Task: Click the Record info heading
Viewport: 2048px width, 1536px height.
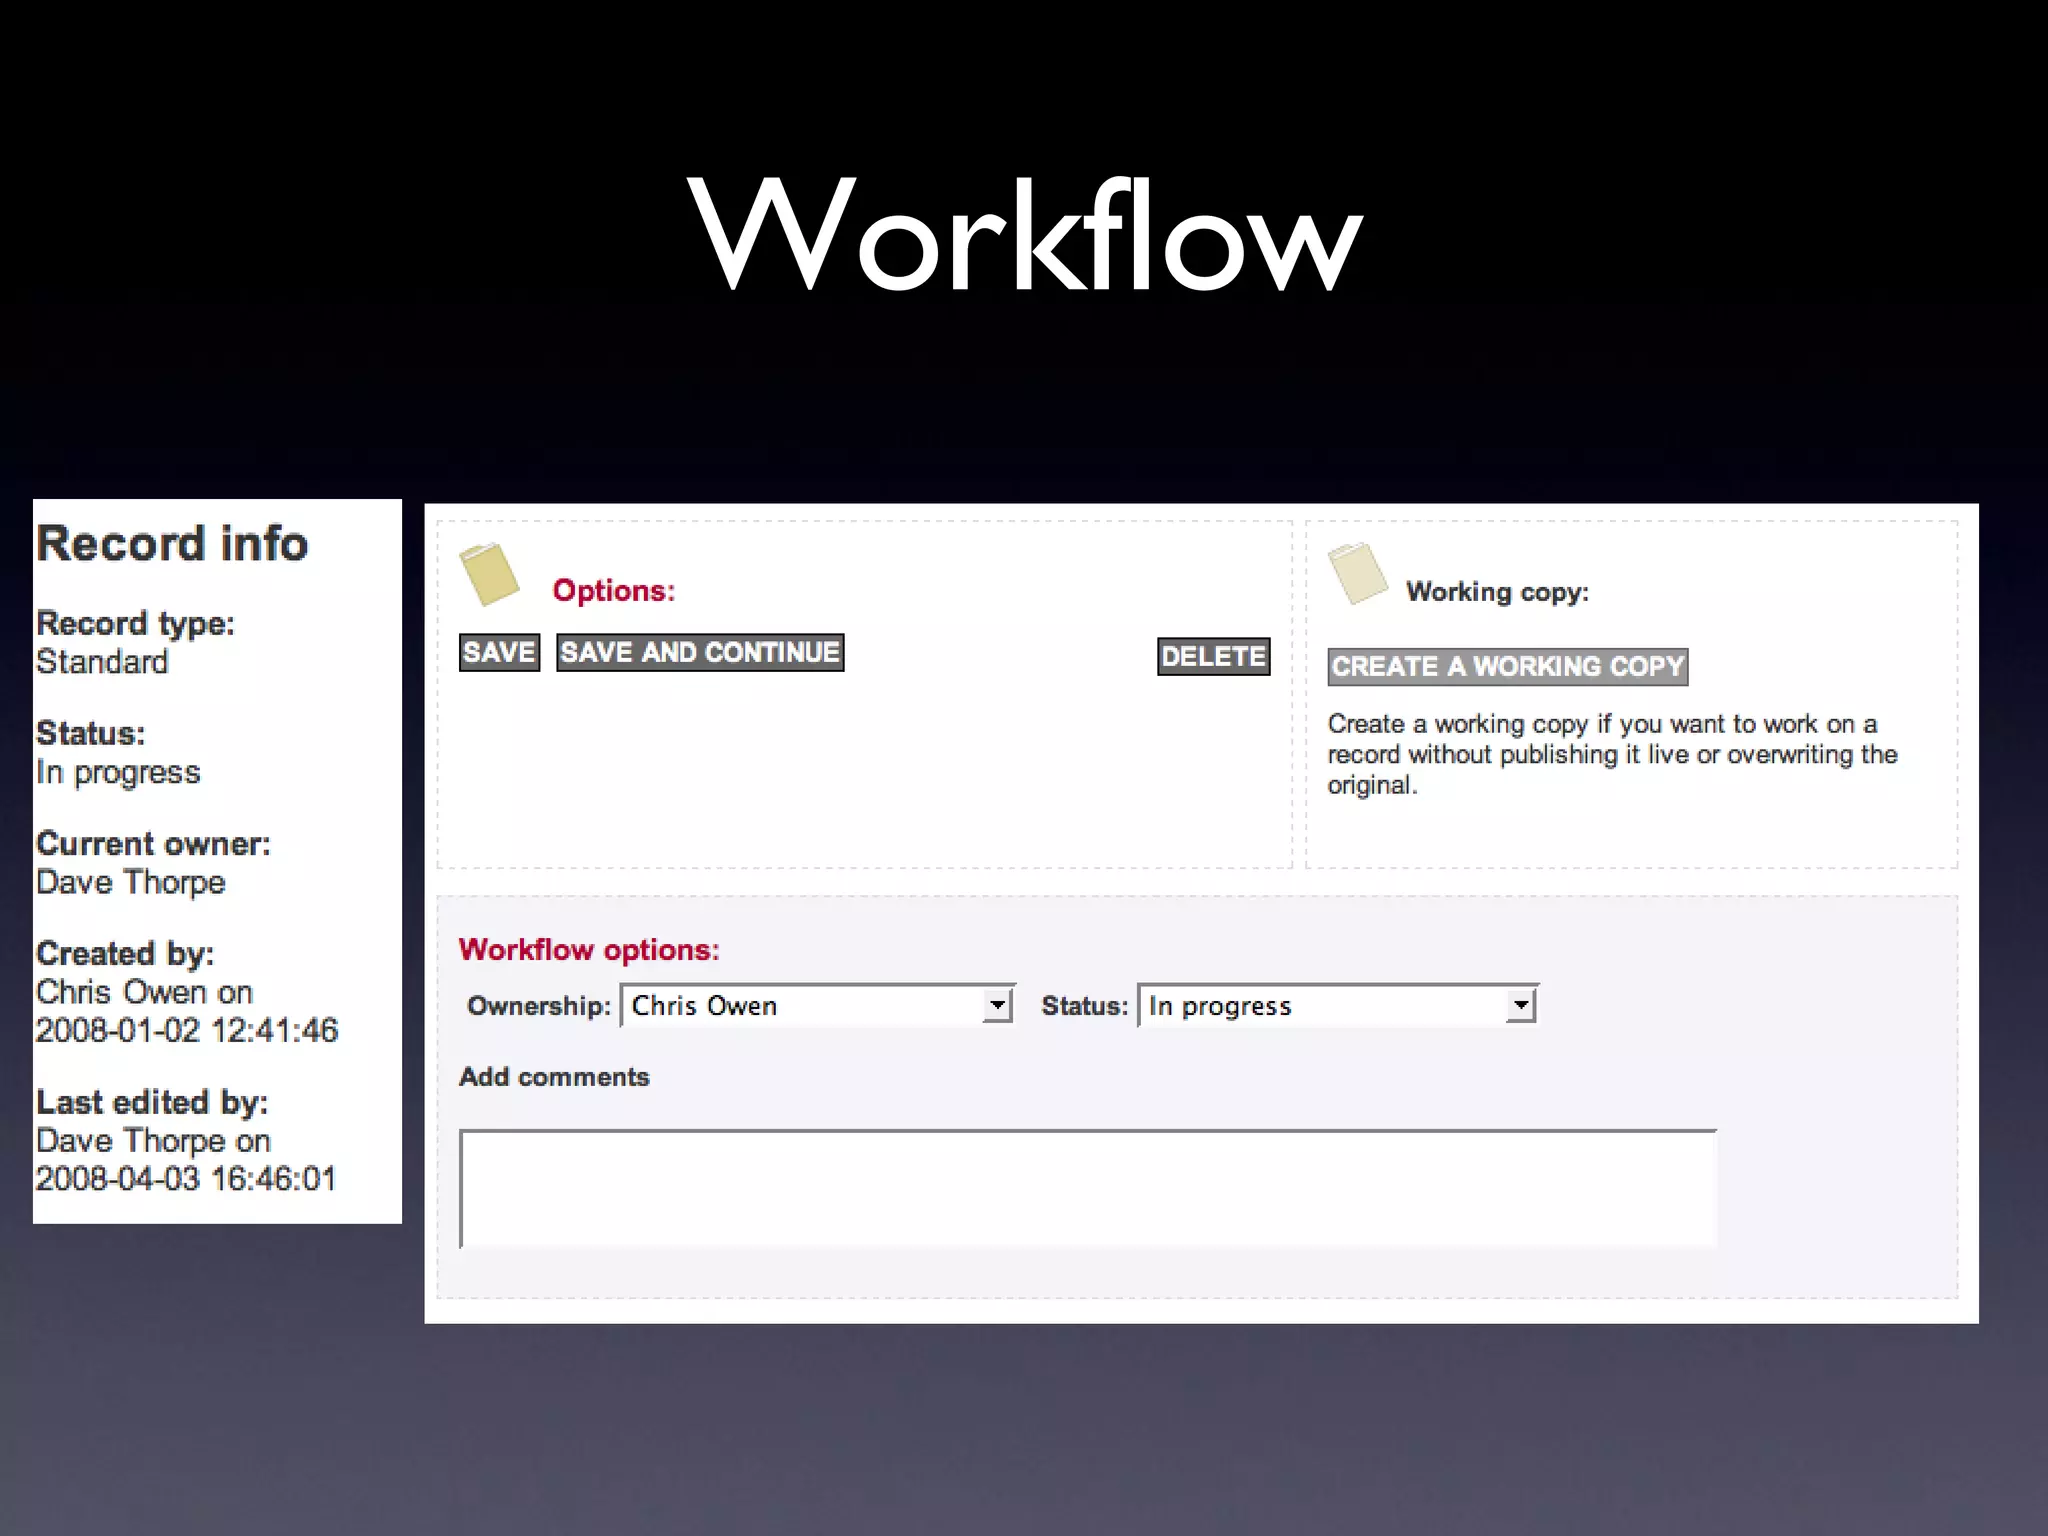Action: [172, 544]
